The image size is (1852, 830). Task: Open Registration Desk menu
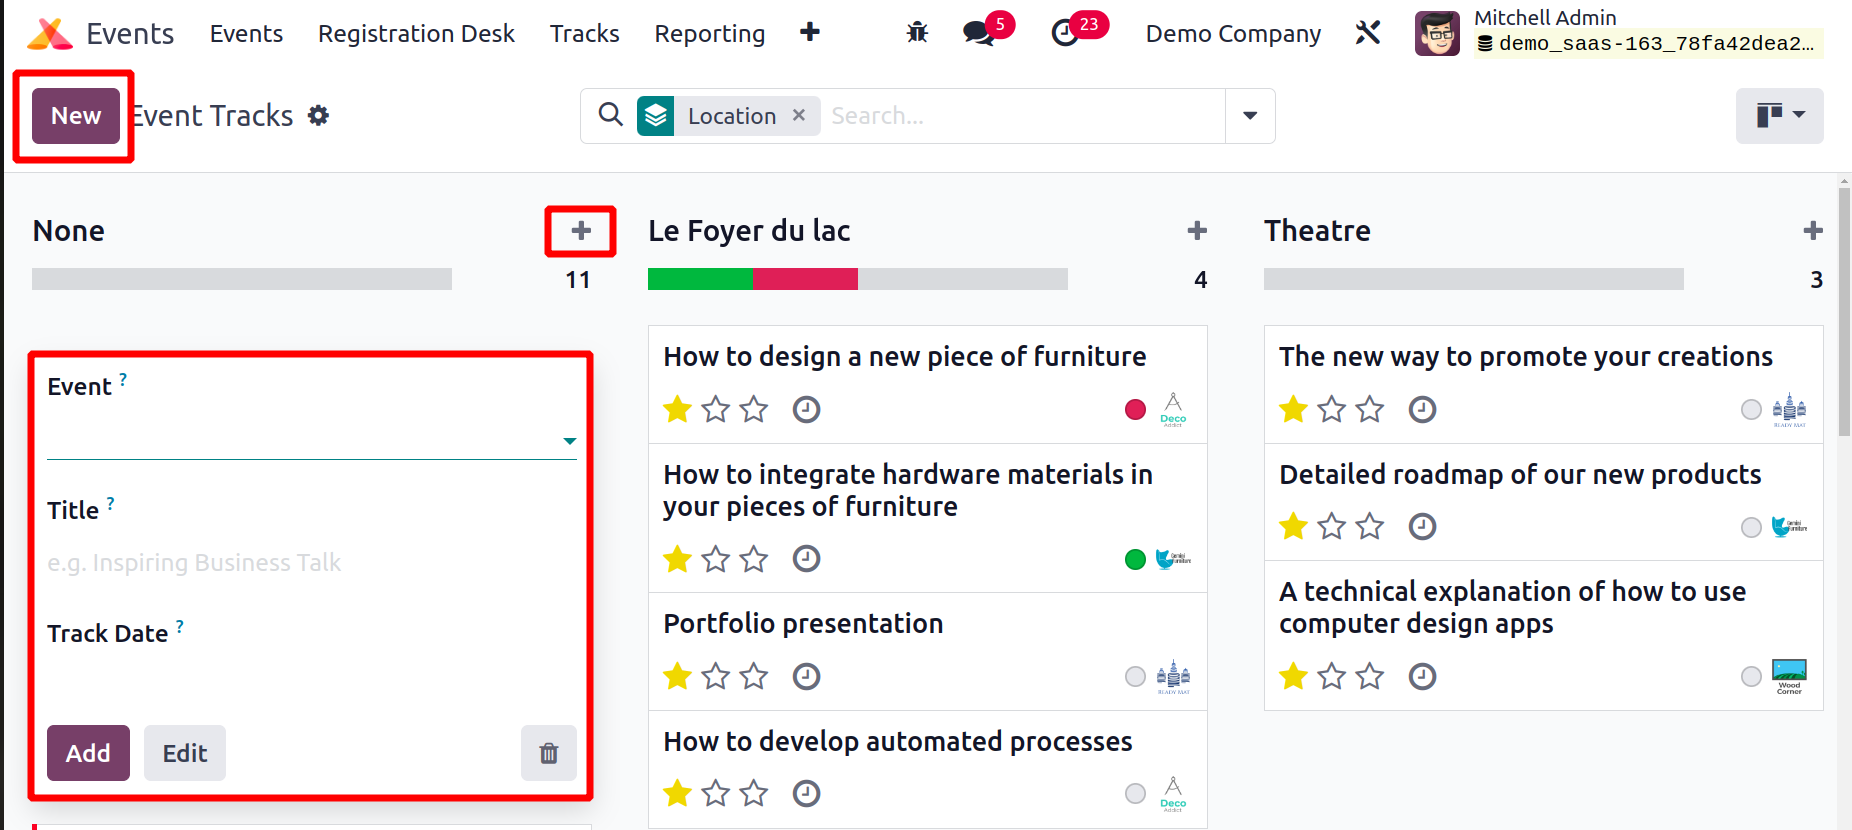416,34
